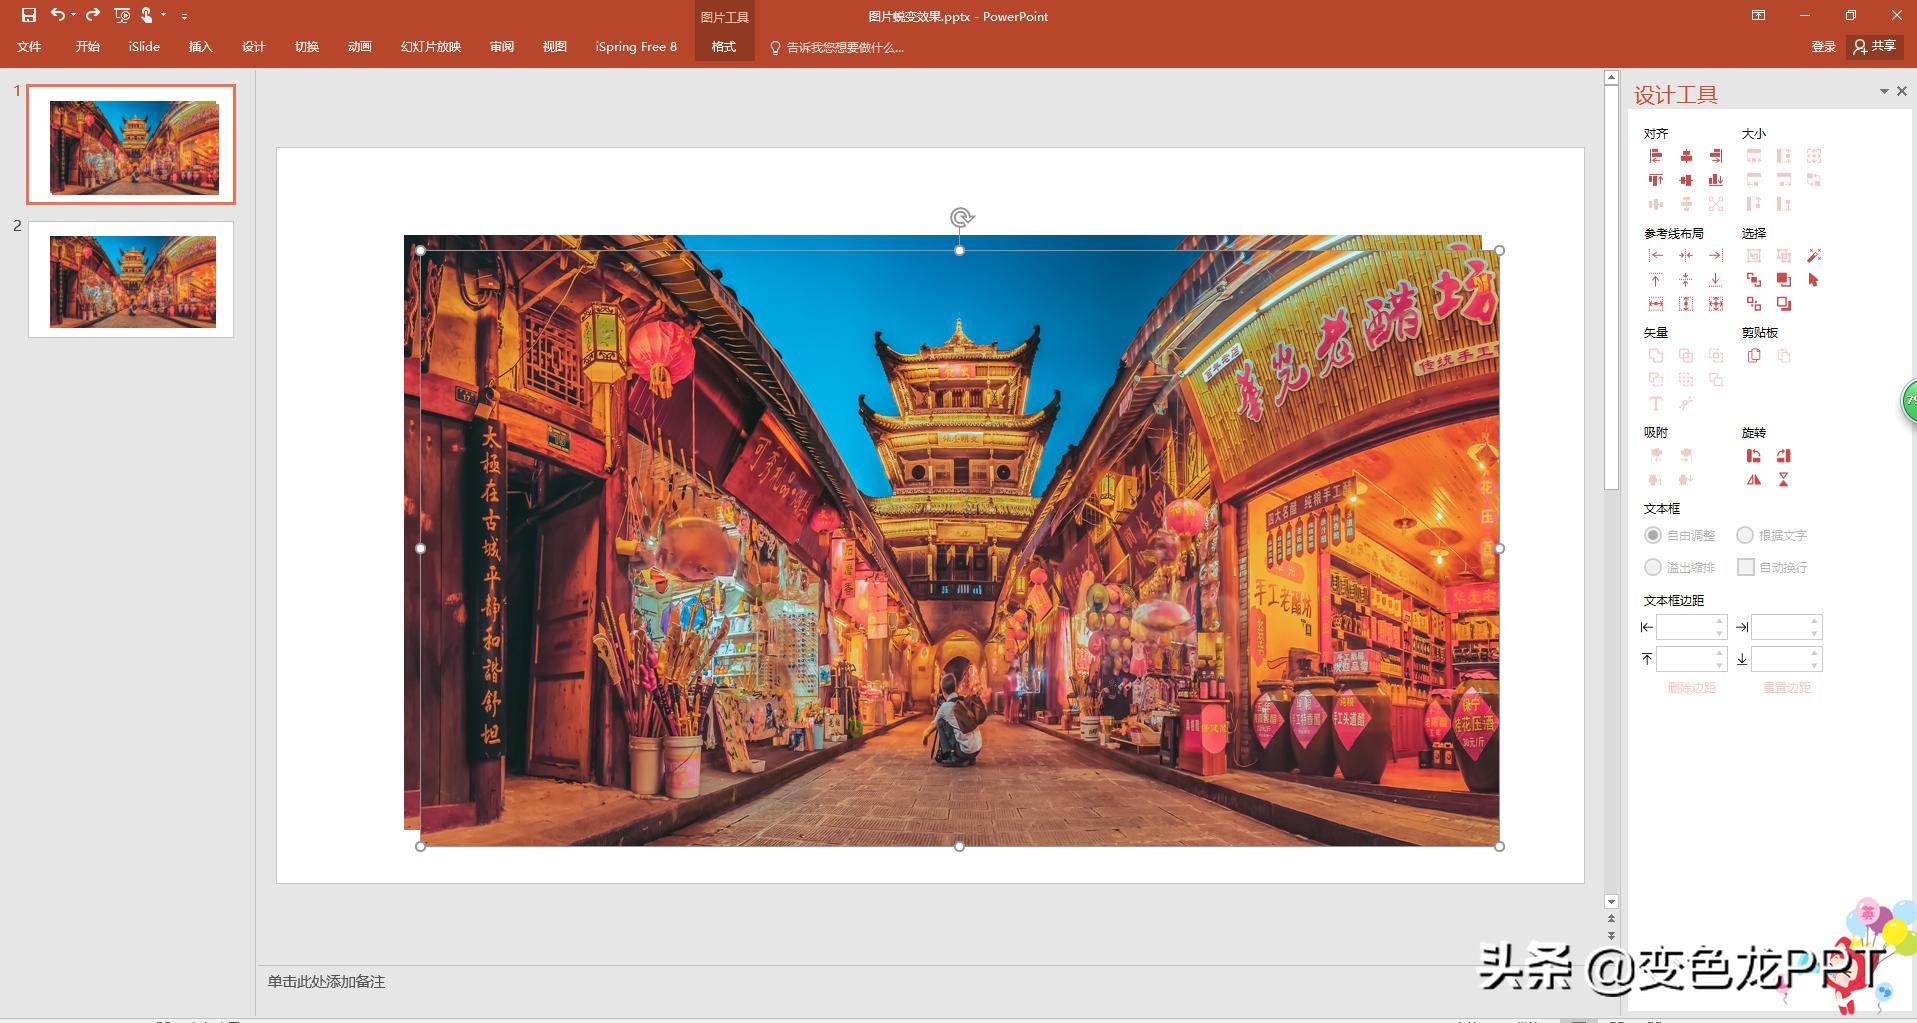
Task: Select the 根据文字 radio option
Action: tap(1746, 535)
